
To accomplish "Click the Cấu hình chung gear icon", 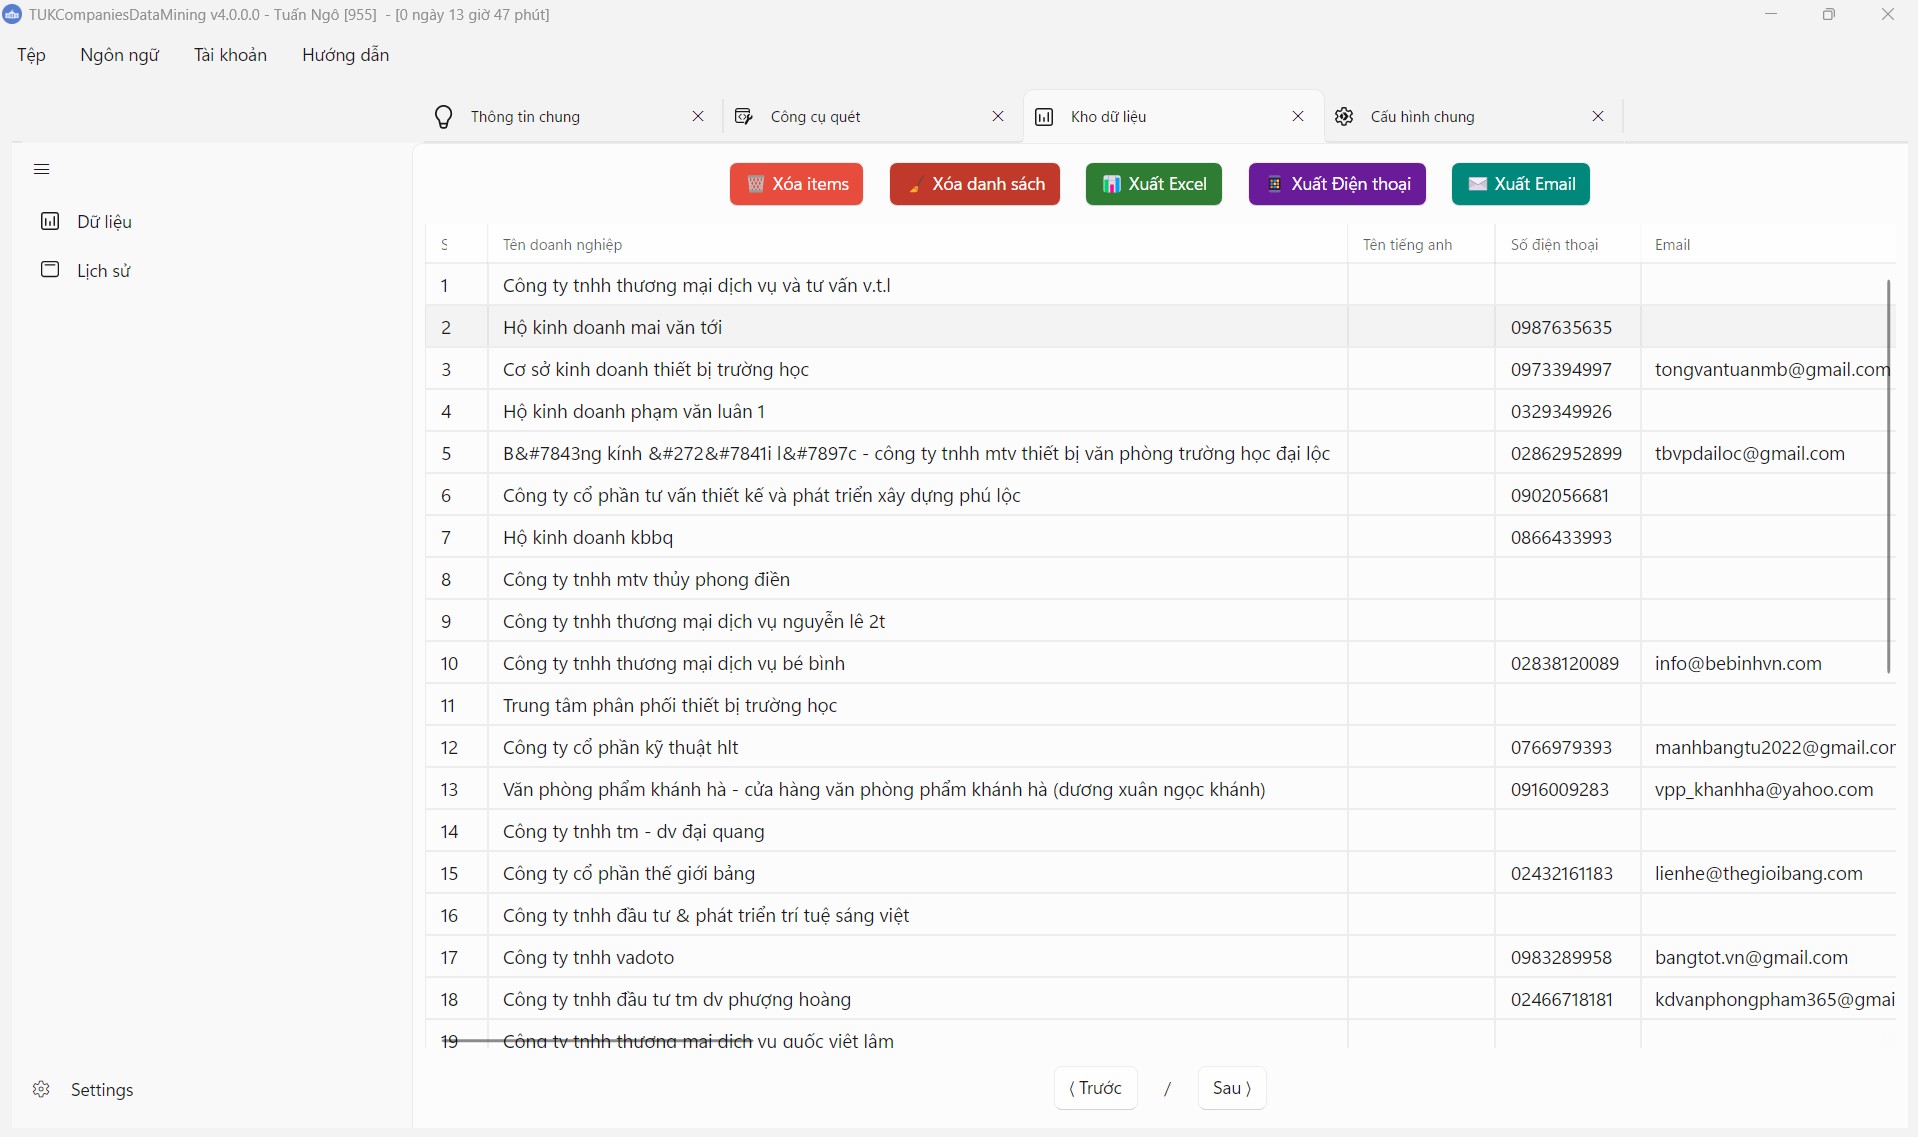I will tap(1344, 117).
